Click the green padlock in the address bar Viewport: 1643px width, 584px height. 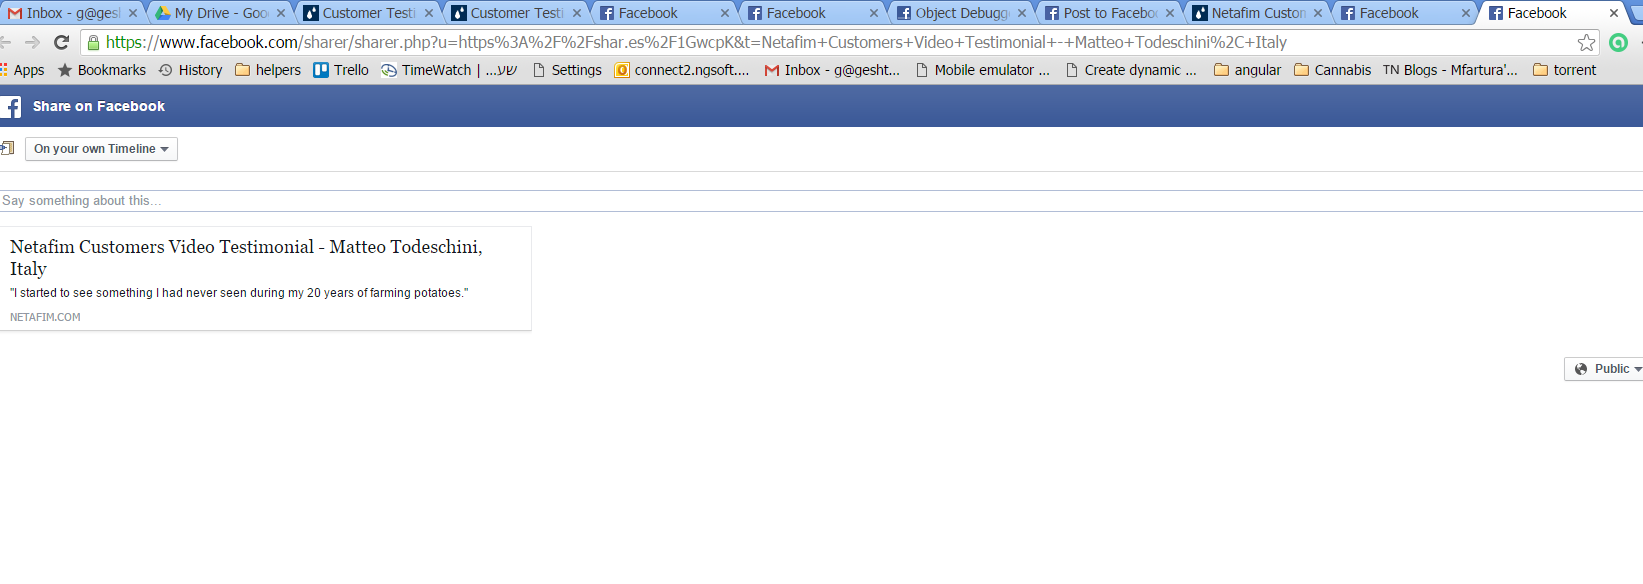[x=93, y=42]
